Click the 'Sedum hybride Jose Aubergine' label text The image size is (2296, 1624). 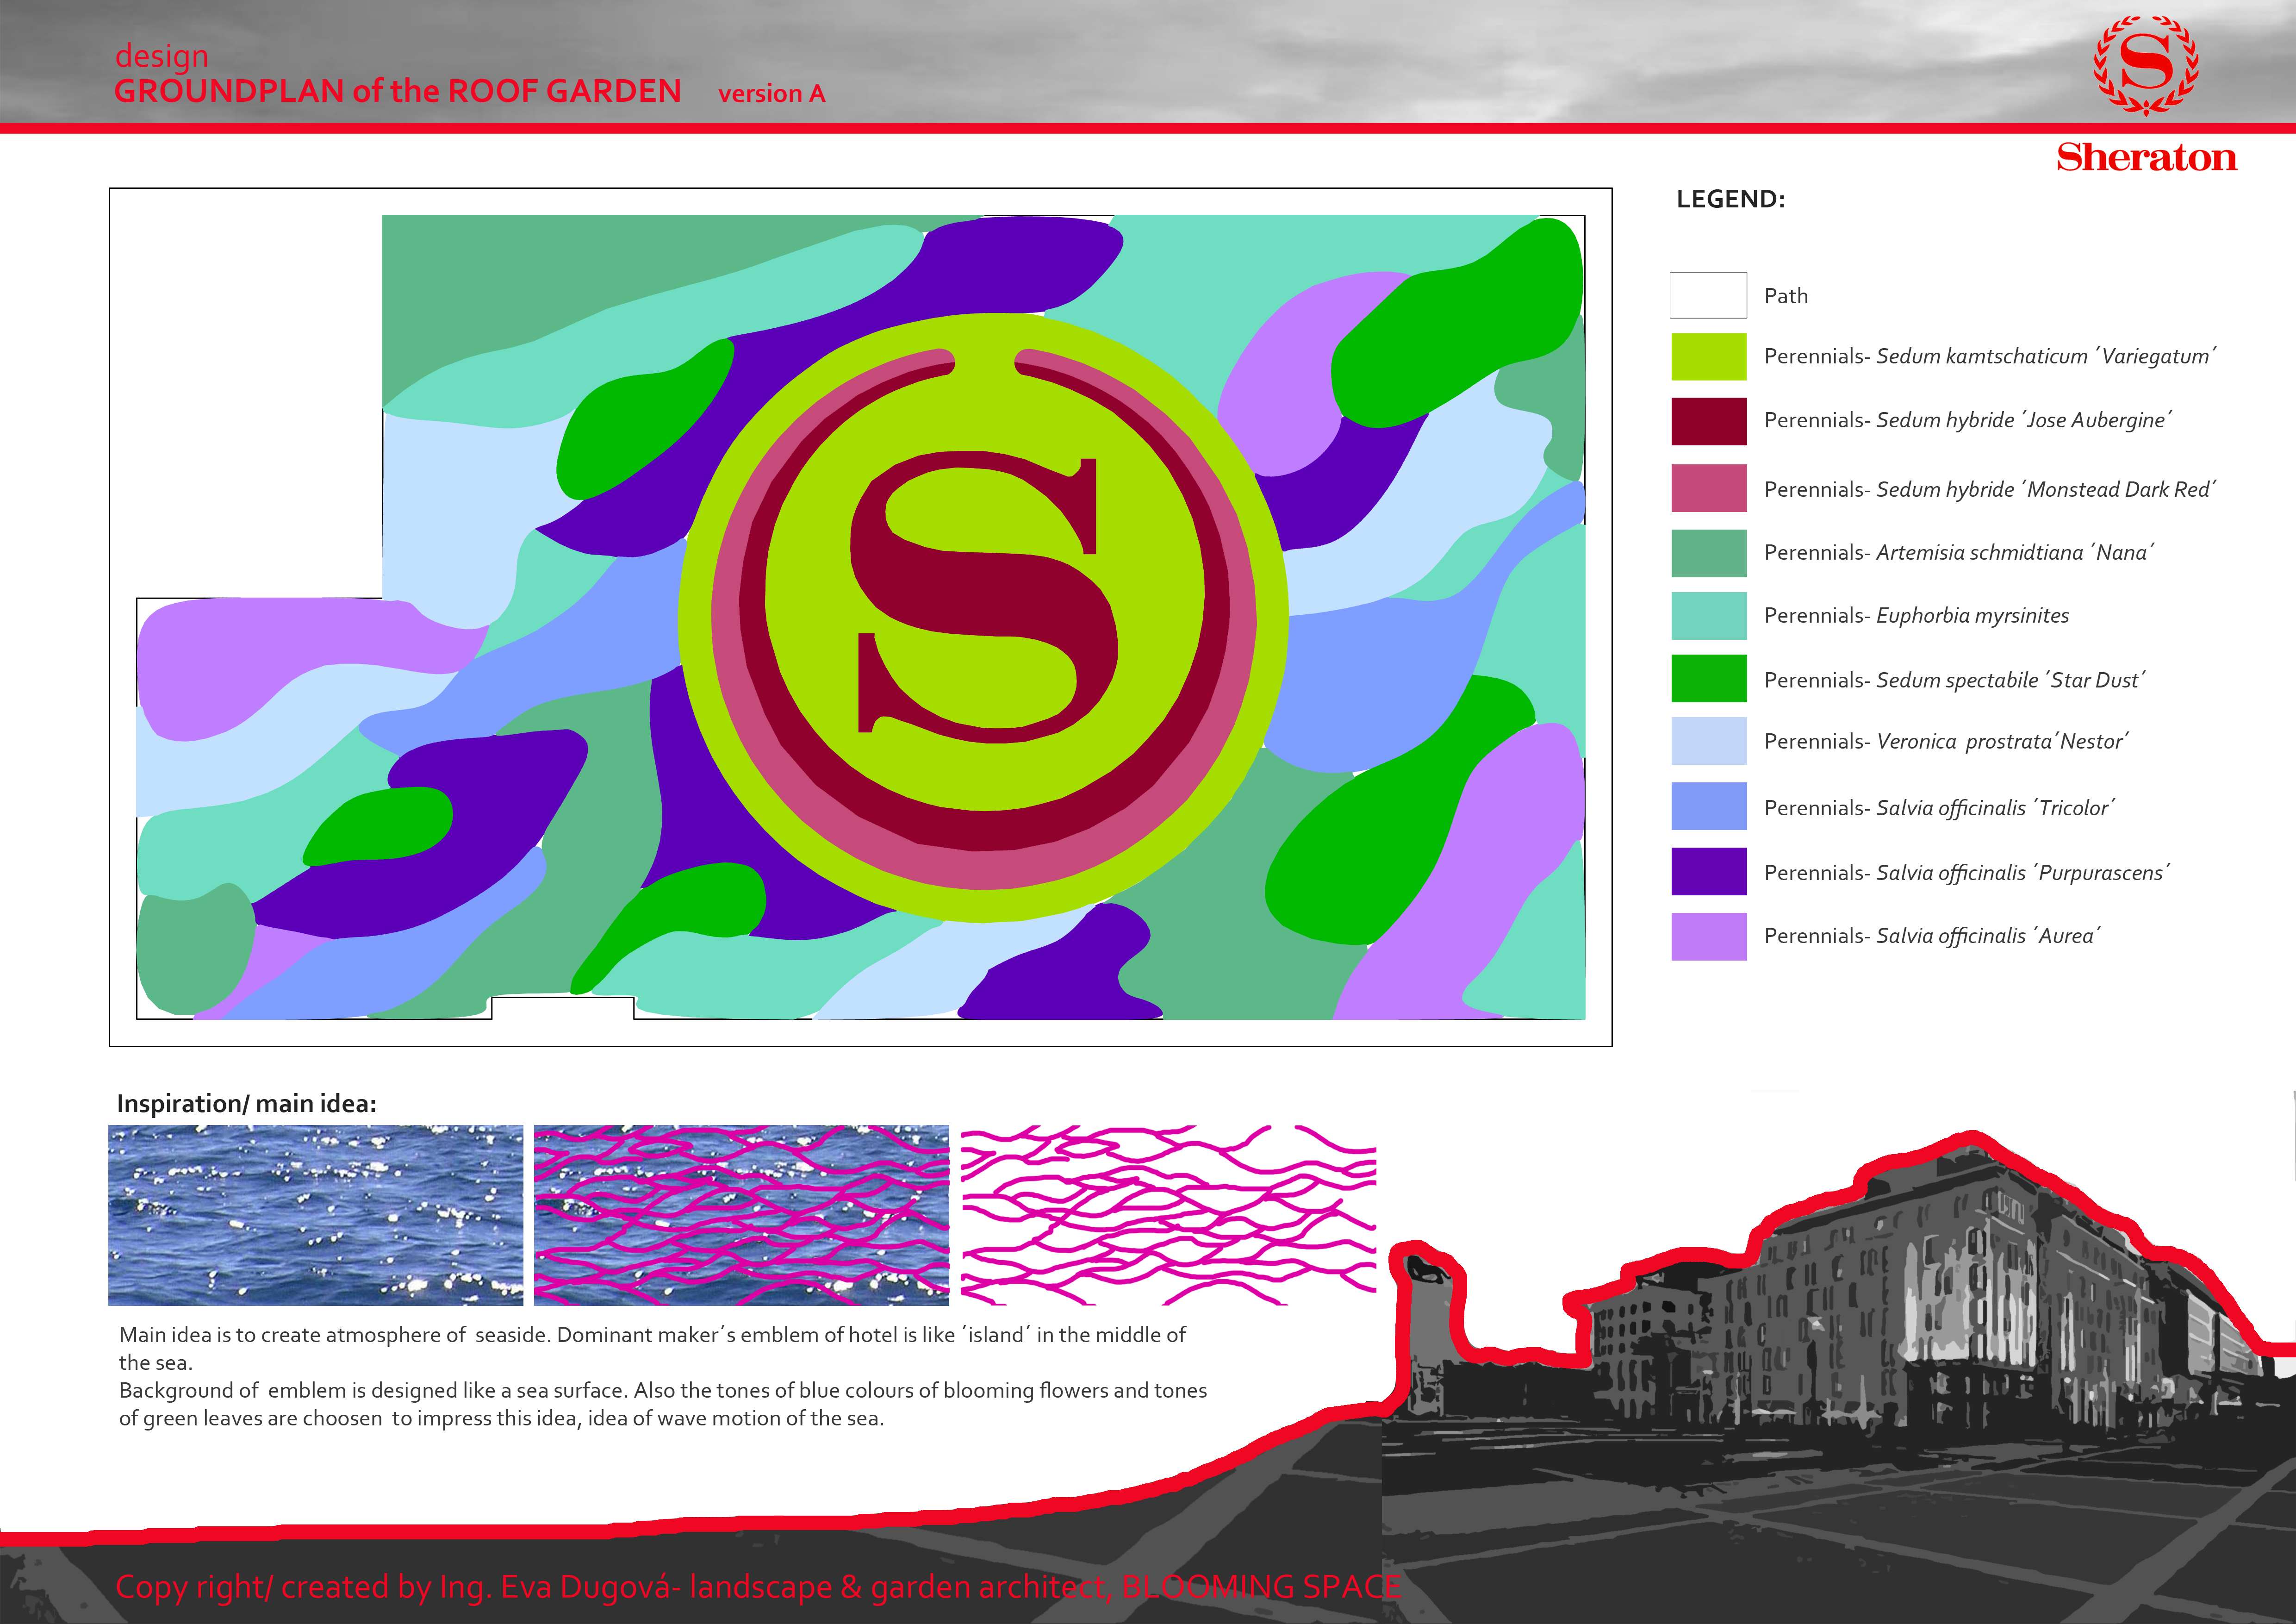(1968, 420)
